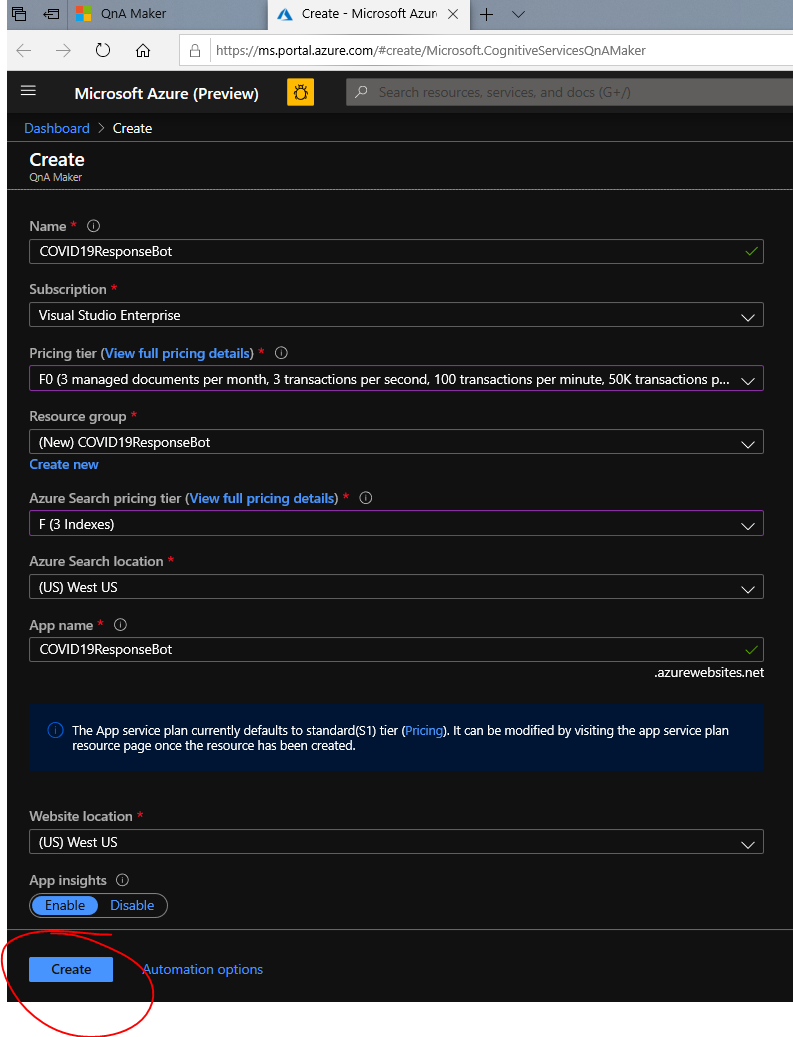Click the info icon next to App insights
793x1037 pixels.
point(122,880)
